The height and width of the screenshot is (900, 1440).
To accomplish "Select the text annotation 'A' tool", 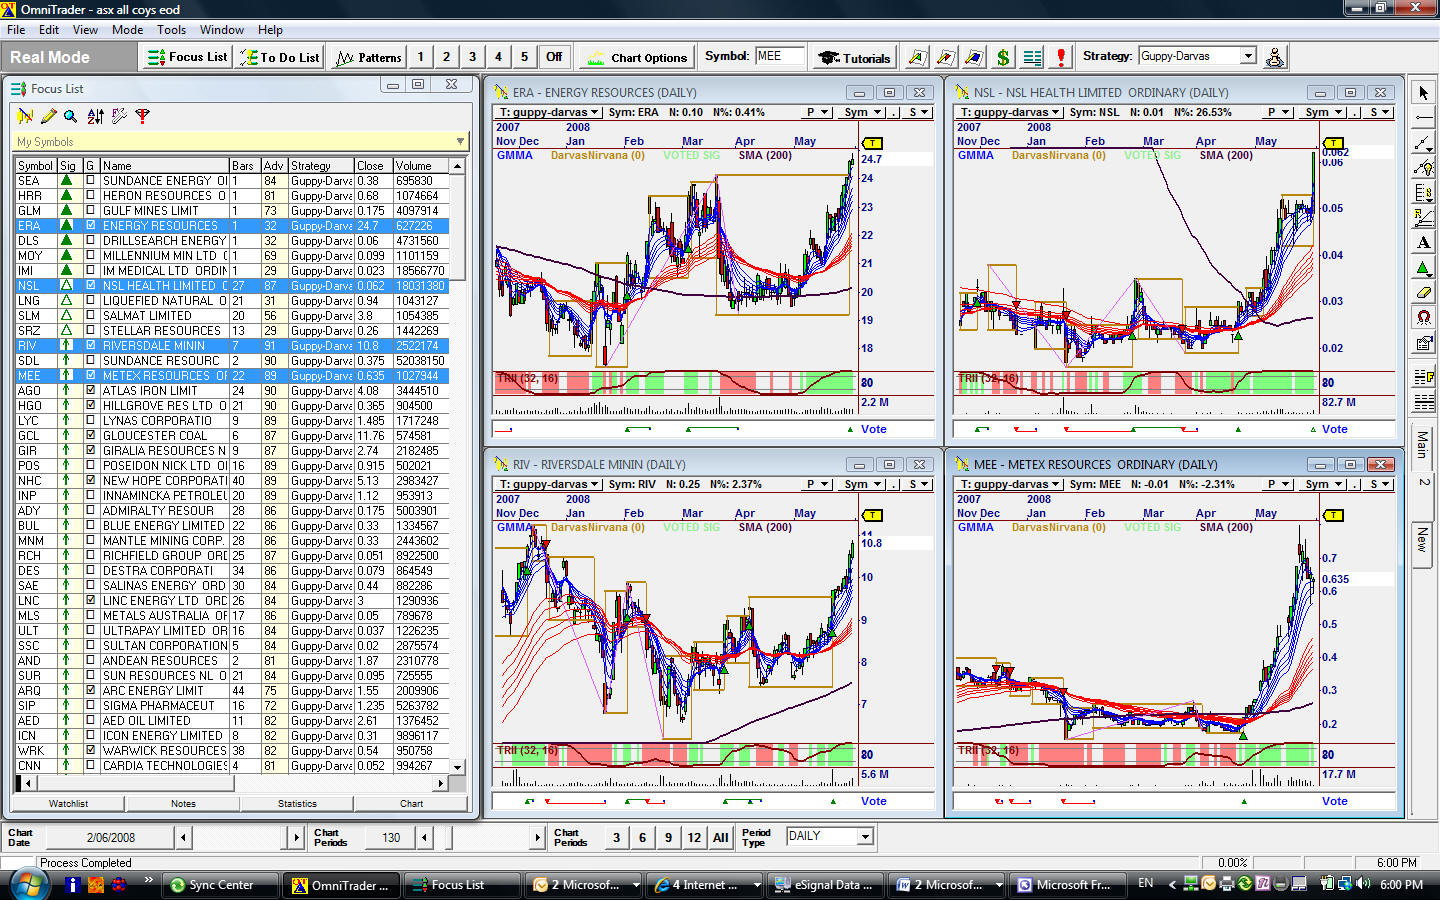I will click(1423, 243).
